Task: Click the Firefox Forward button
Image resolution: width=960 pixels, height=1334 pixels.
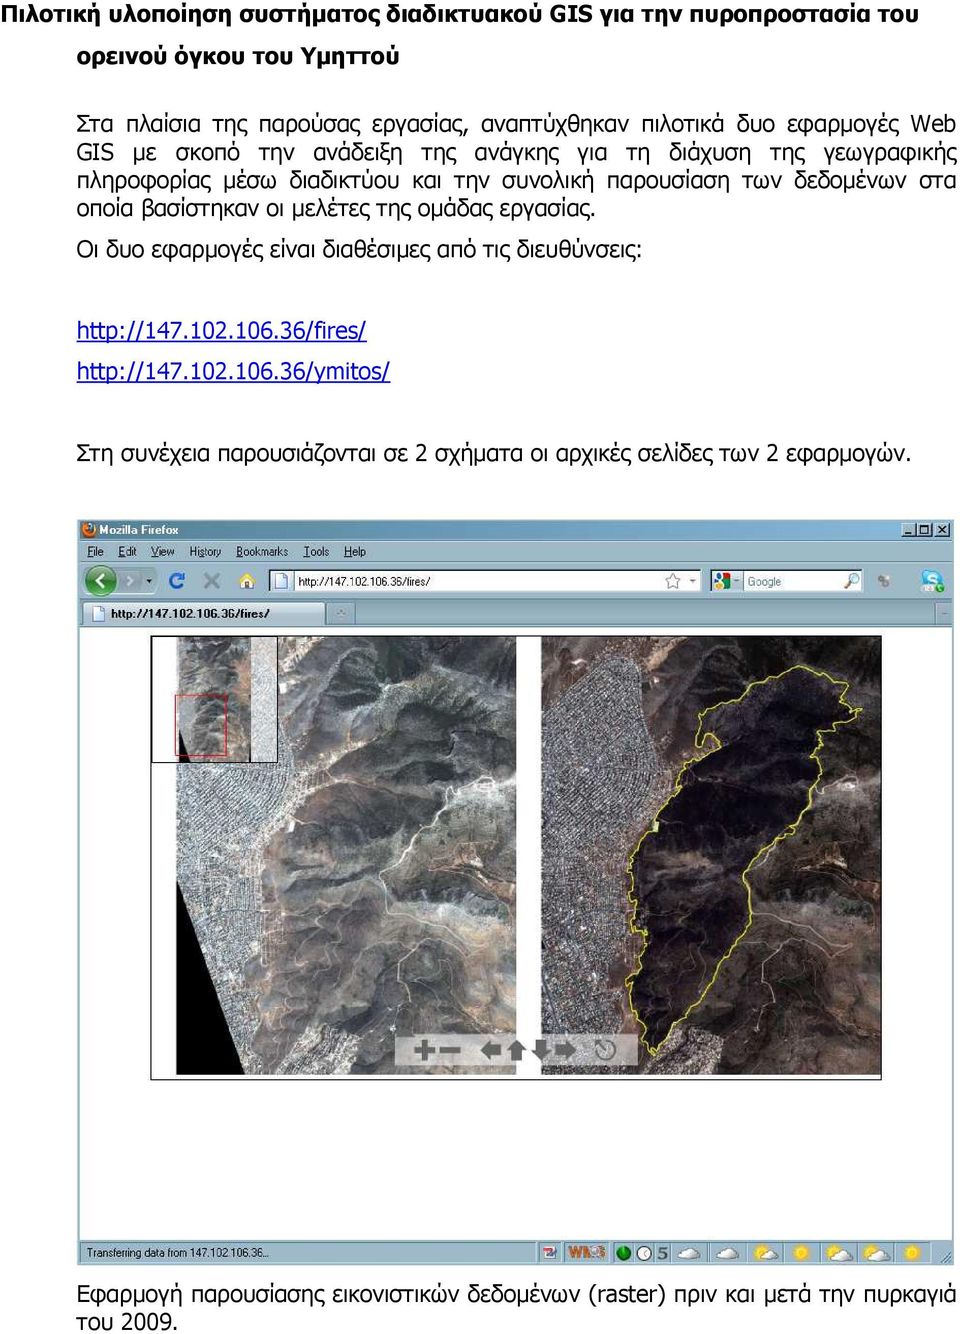Action: [130, 580]
